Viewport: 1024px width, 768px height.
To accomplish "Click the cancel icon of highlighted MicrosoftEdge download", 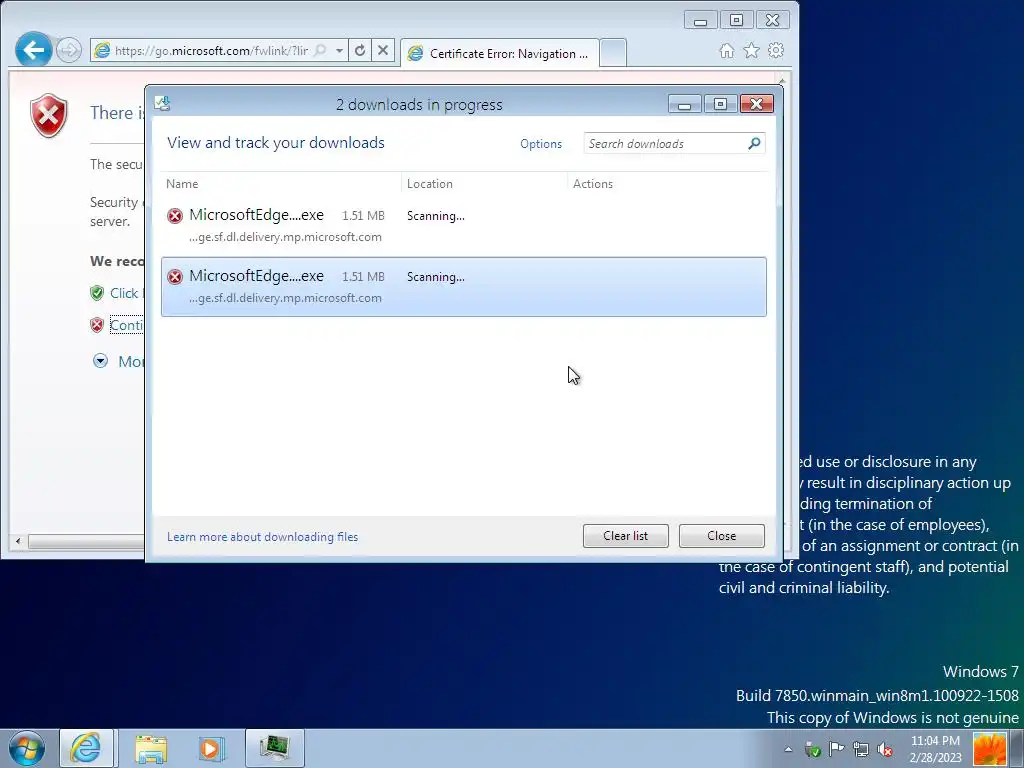I will click(x=175, y=277).
